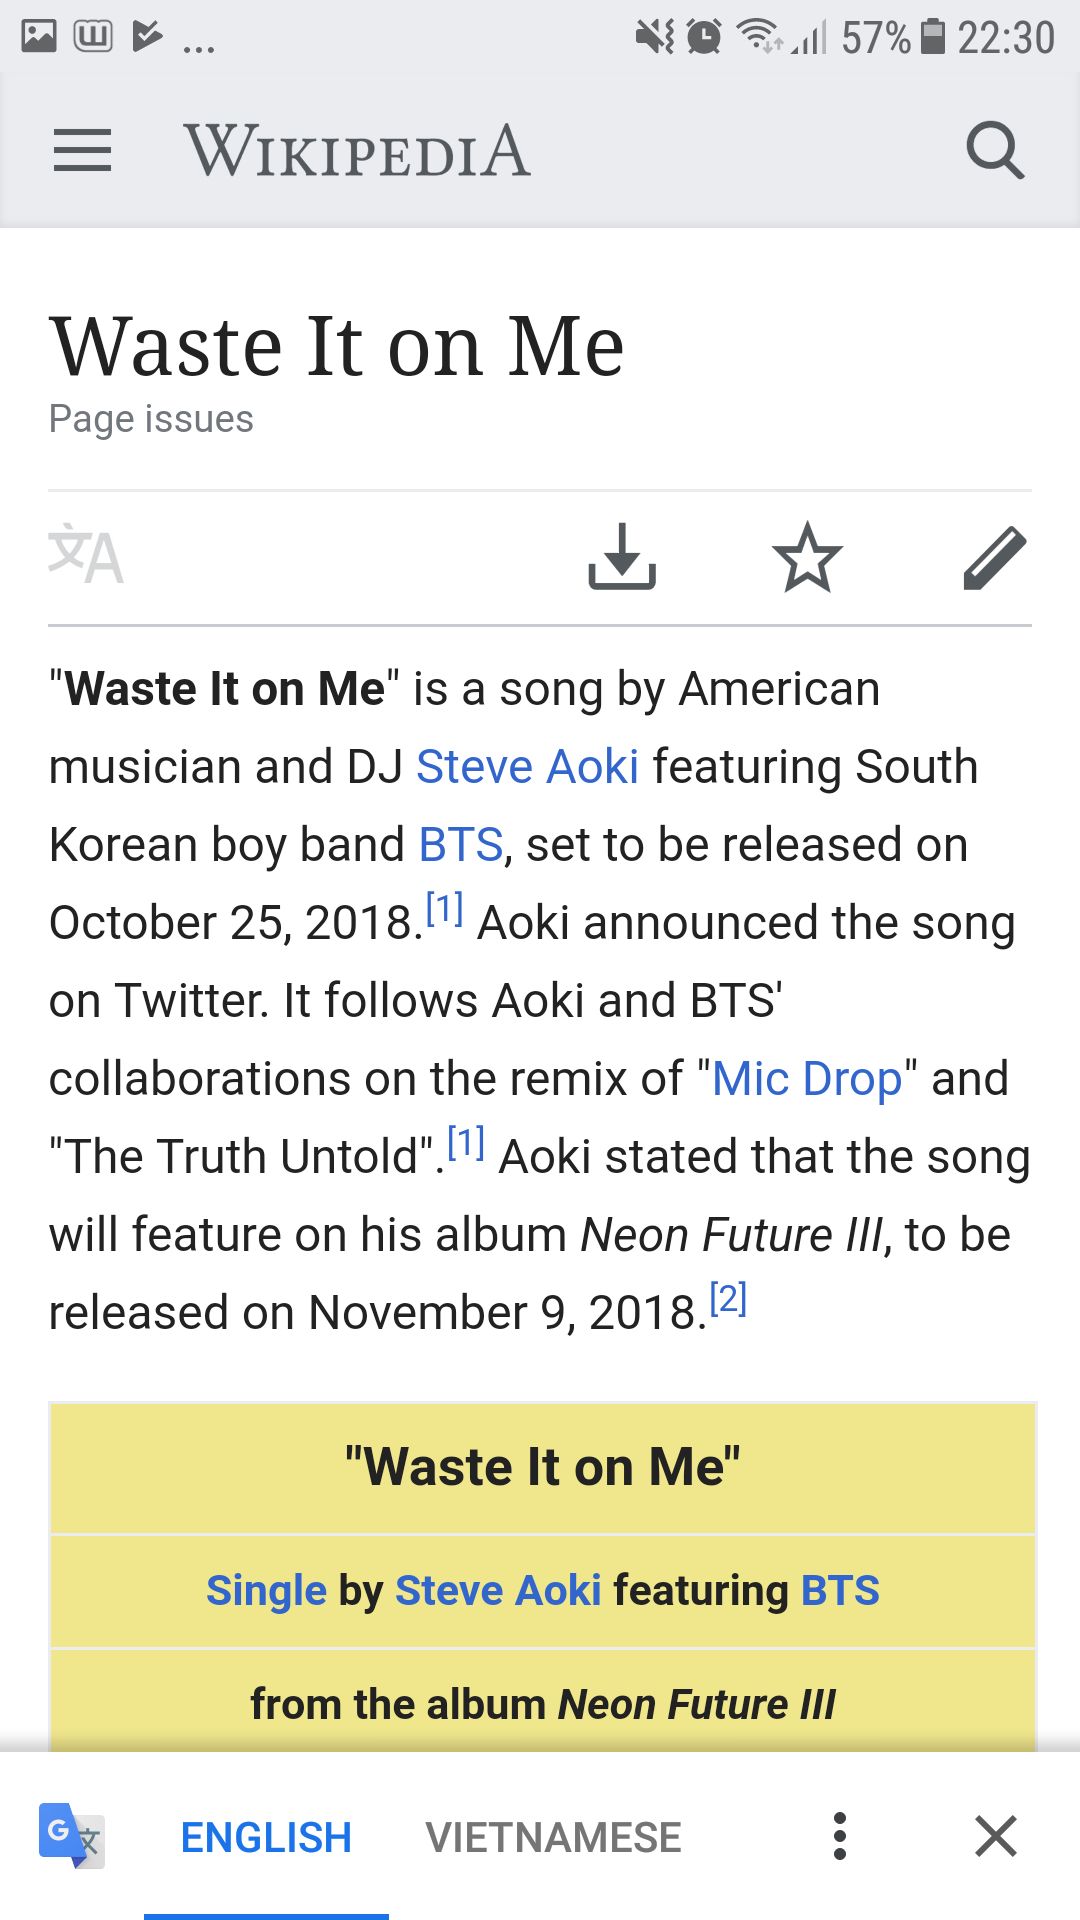The image size is (1080, 1920).
Task: Follow the Steve Aoki link in intro paragraph
Action: point(527,767)
